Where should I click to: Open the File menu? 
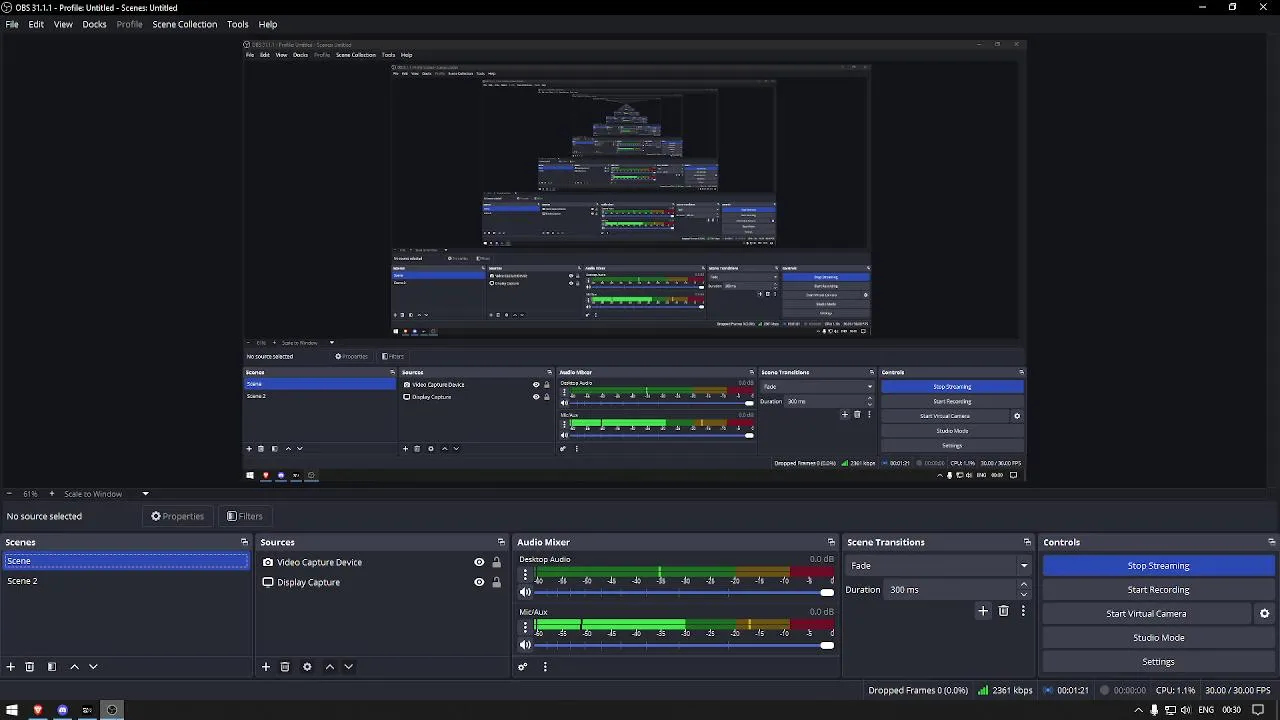(12, 24)
